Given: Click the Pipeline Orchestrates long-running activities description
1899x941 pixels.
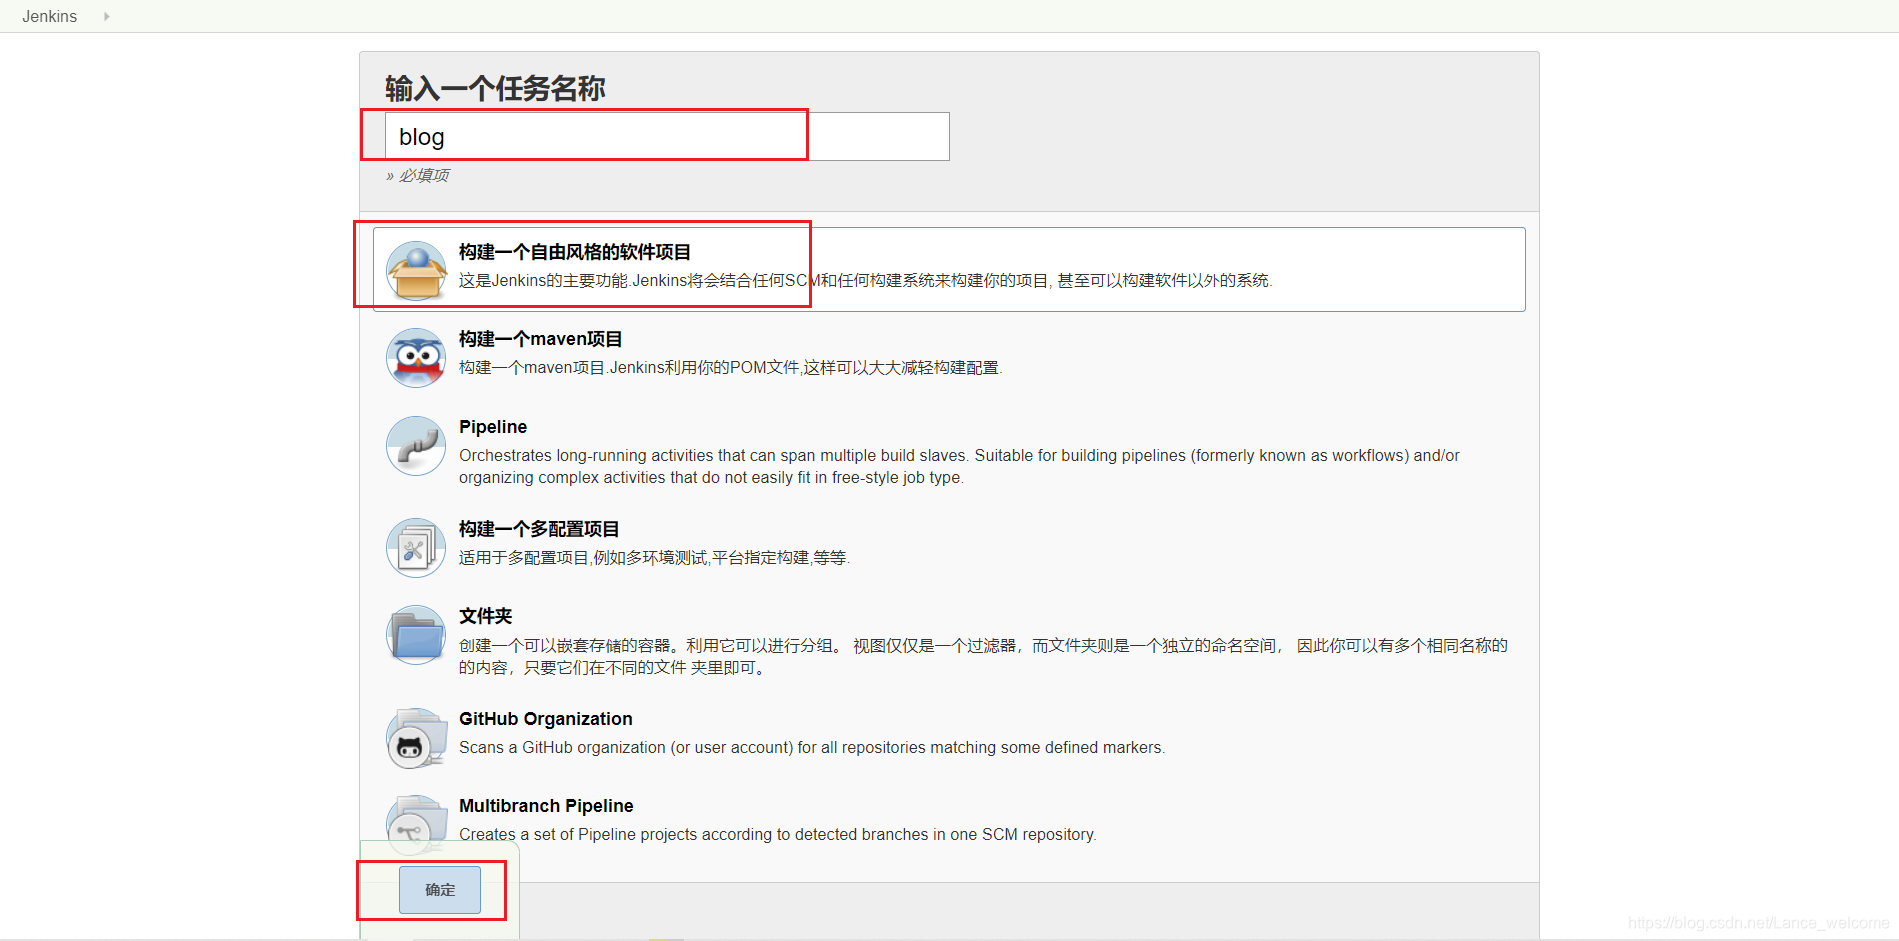Looking at the screenshot, I should [x=959, y=467].
